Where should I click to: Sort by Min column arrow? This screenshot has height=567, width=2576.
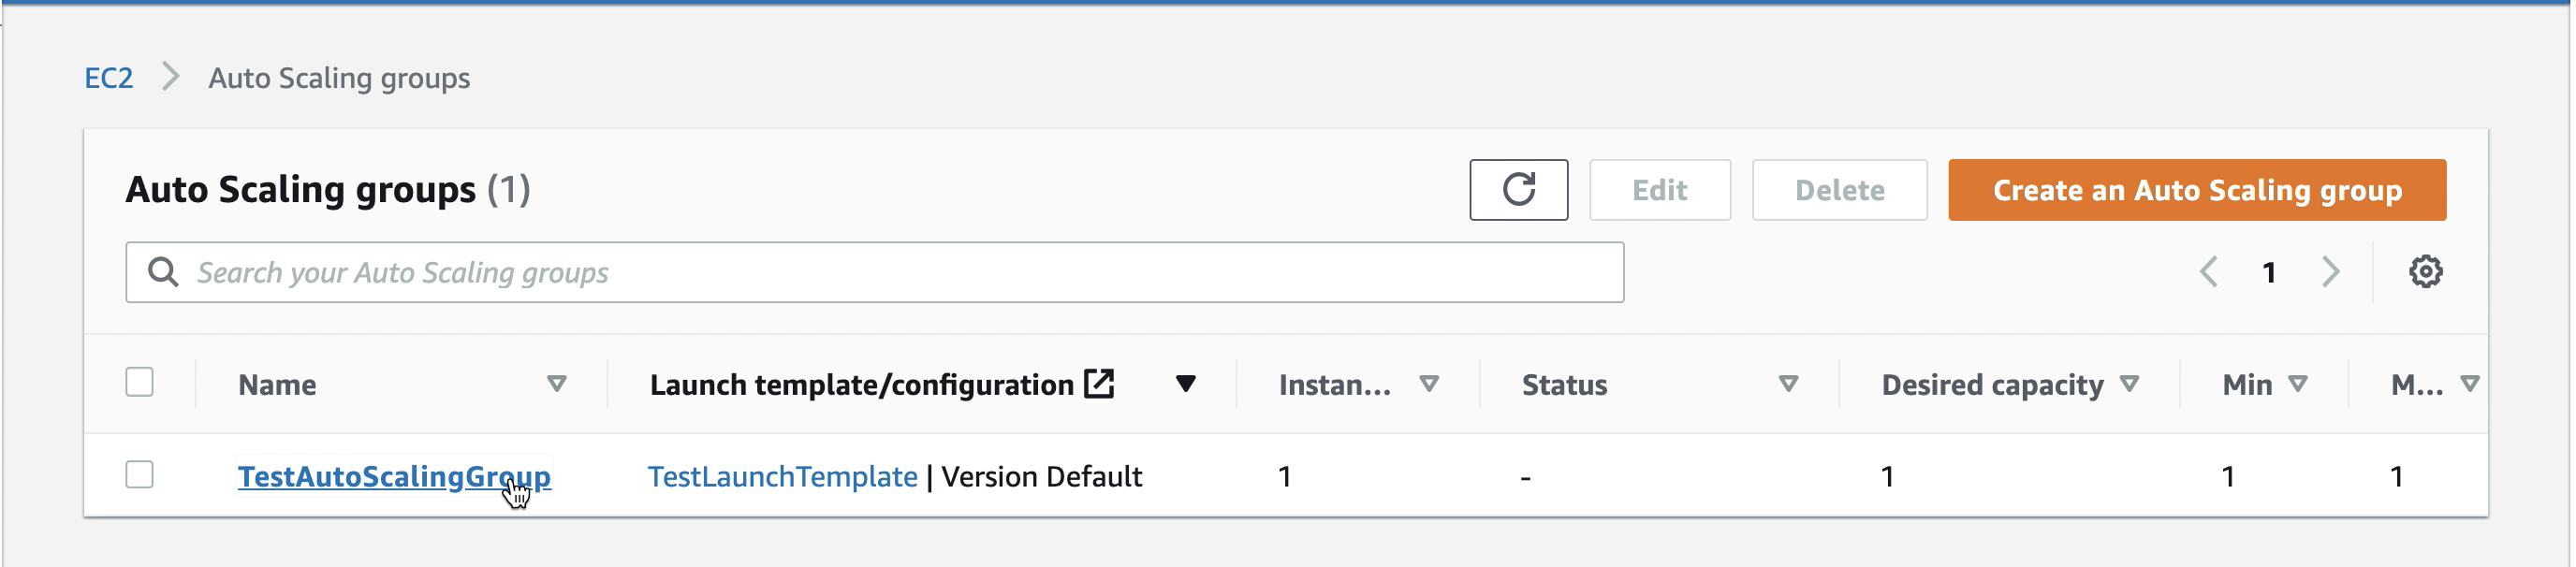pyautogui.click(x=2298, y=384)
